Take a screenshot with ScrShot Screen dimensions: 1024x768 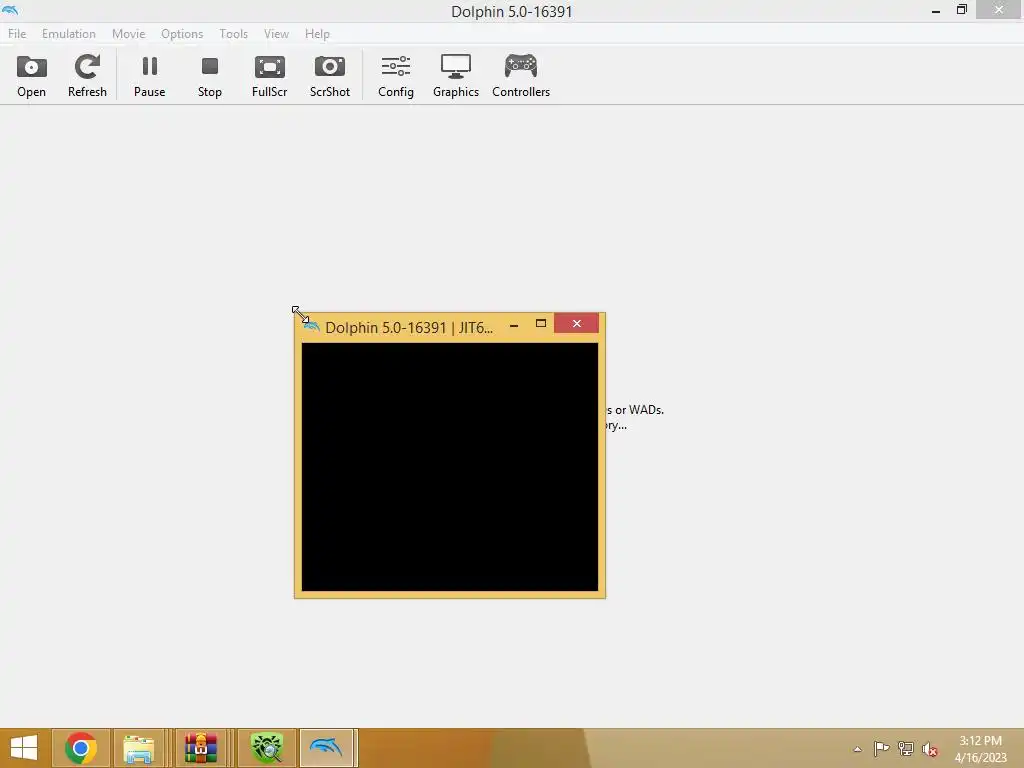tap(330, 76)
